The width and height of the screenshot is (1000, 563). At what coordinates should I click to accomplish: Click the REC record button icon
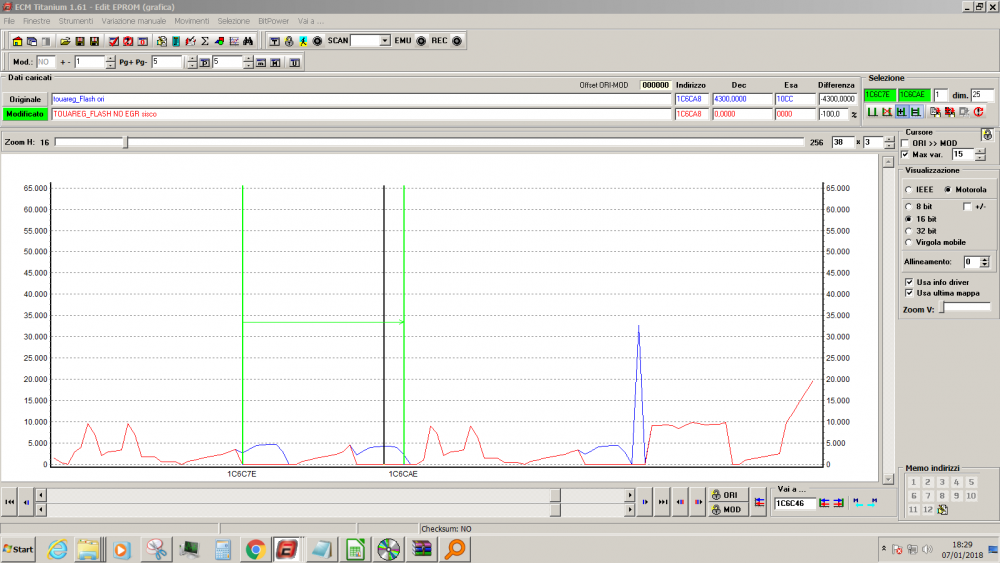tap(456, 41)
